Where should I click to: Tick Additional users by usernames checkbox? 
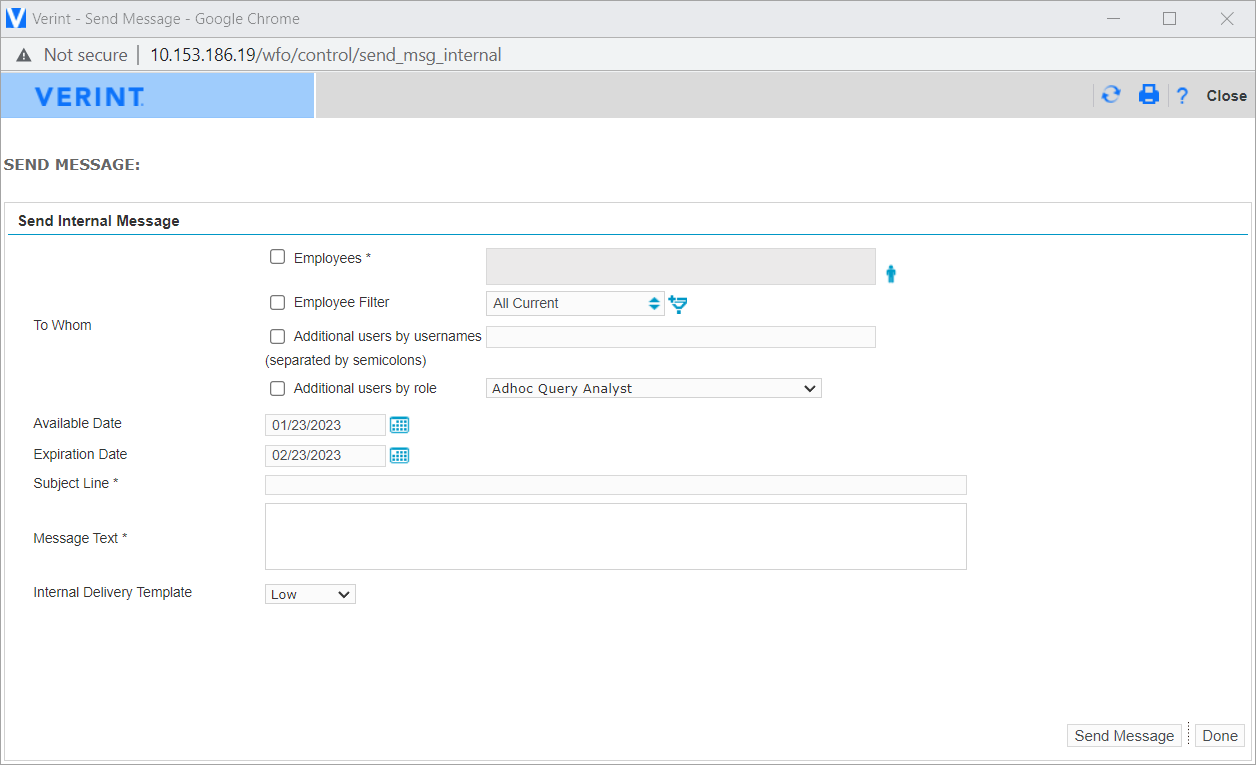(278, 336)
